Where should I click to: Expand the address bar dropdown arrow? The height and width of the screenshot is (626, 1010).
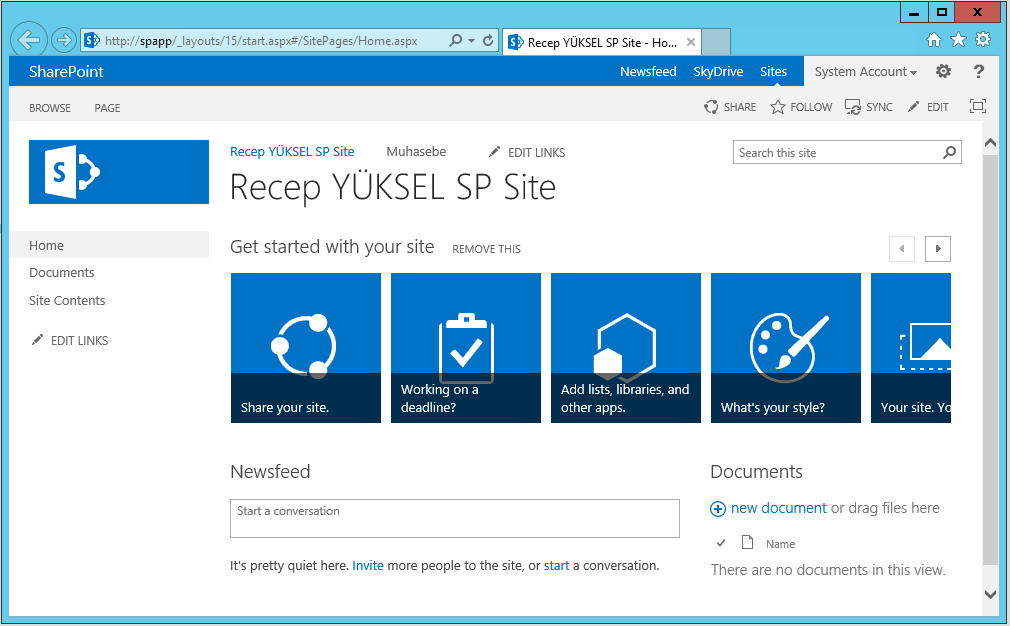pyautogui.click(x=472, y=41)
